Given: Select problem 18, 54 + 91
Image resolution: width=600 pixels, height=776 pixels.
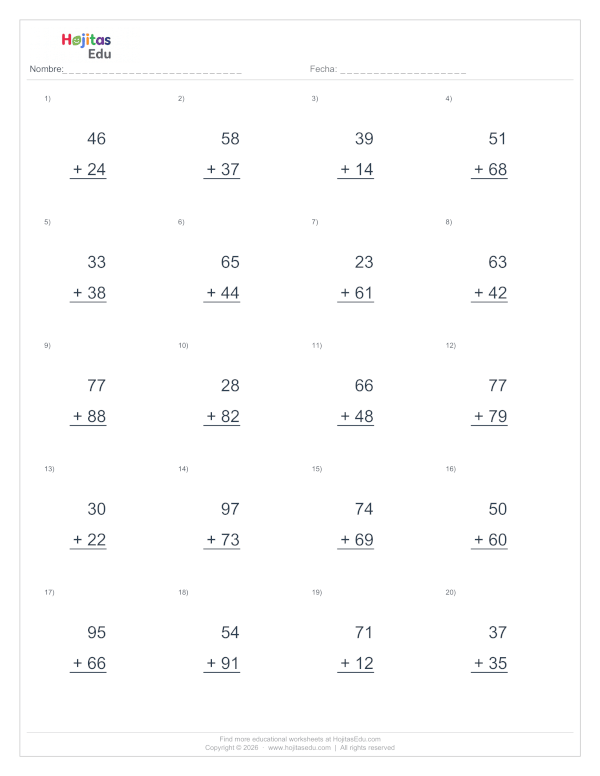Looking at the screenshot, I should pyautogui.click(x=222, y=647).
